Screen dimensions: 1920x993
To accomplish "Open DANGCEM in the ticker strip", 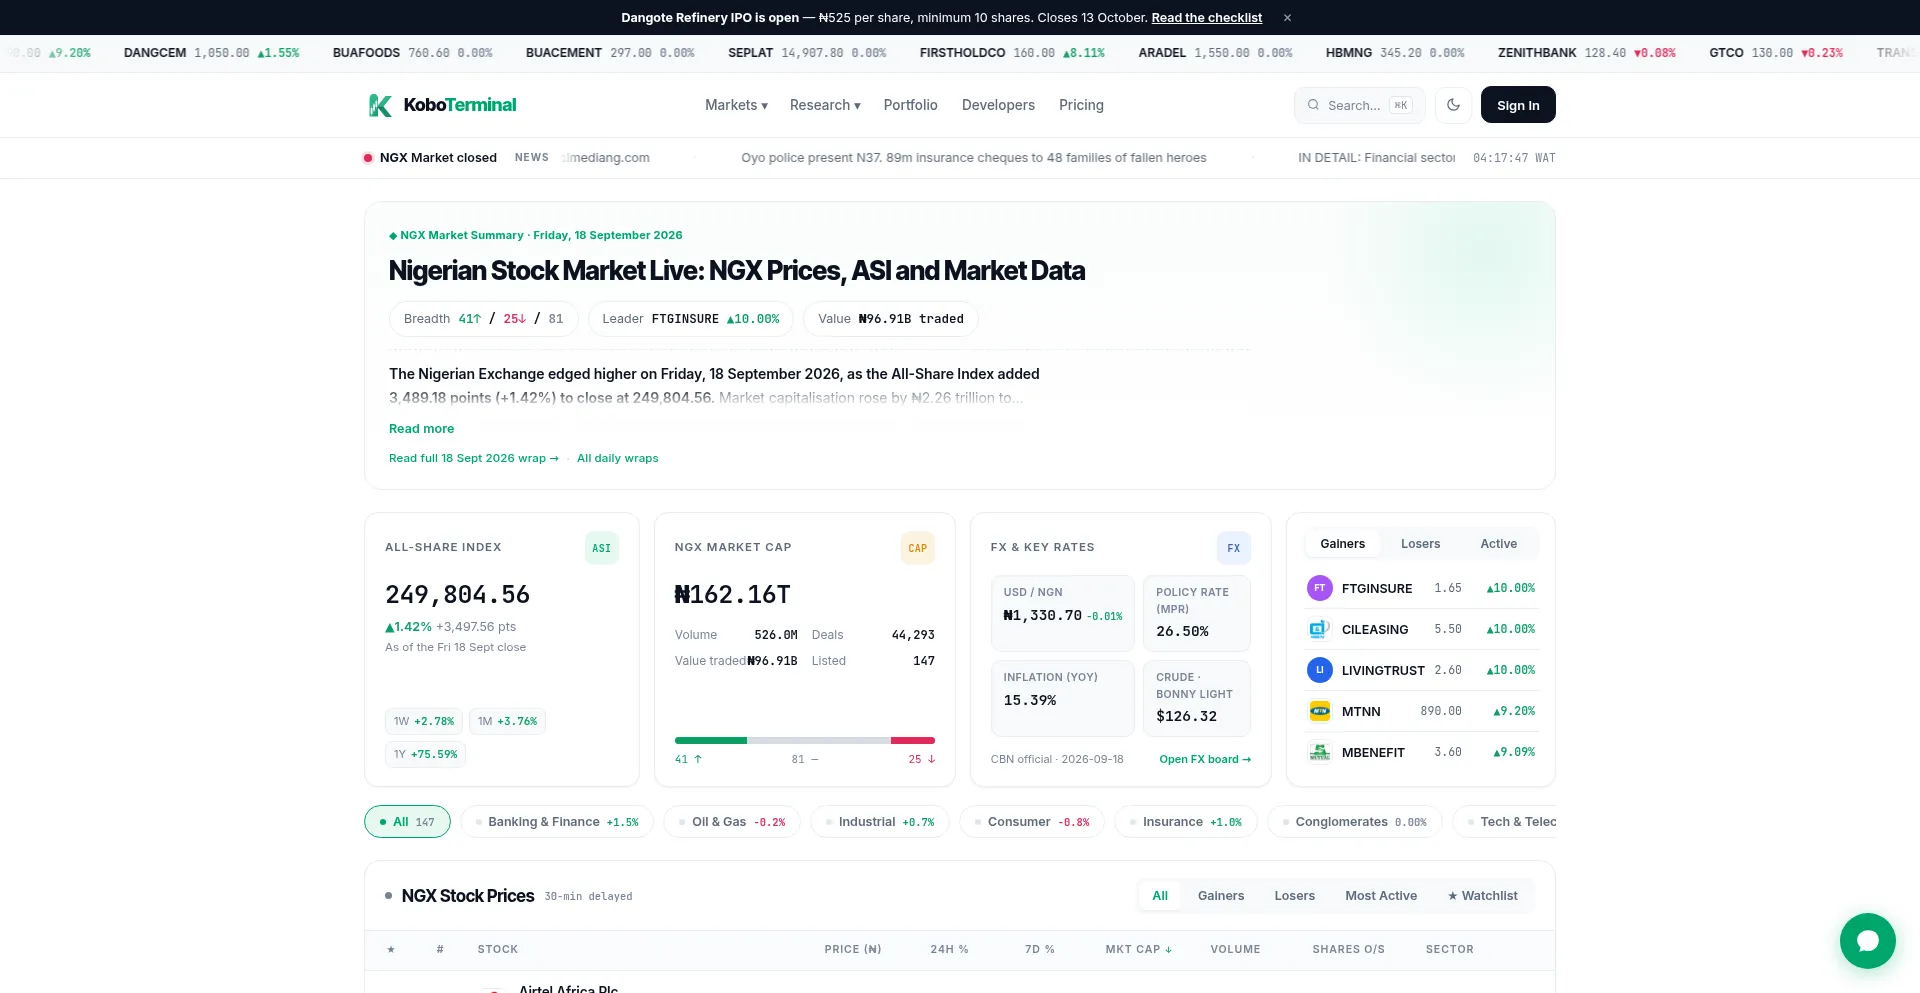I will pos(211,53).
